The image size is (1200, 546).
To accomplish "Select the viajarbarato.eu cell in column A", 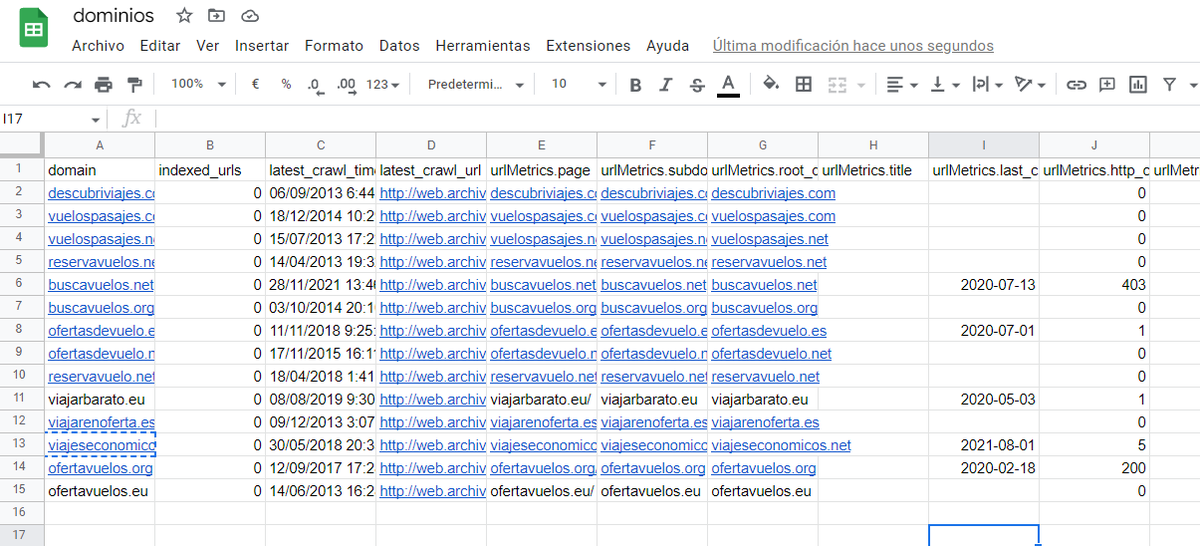I will pos(100,399).
